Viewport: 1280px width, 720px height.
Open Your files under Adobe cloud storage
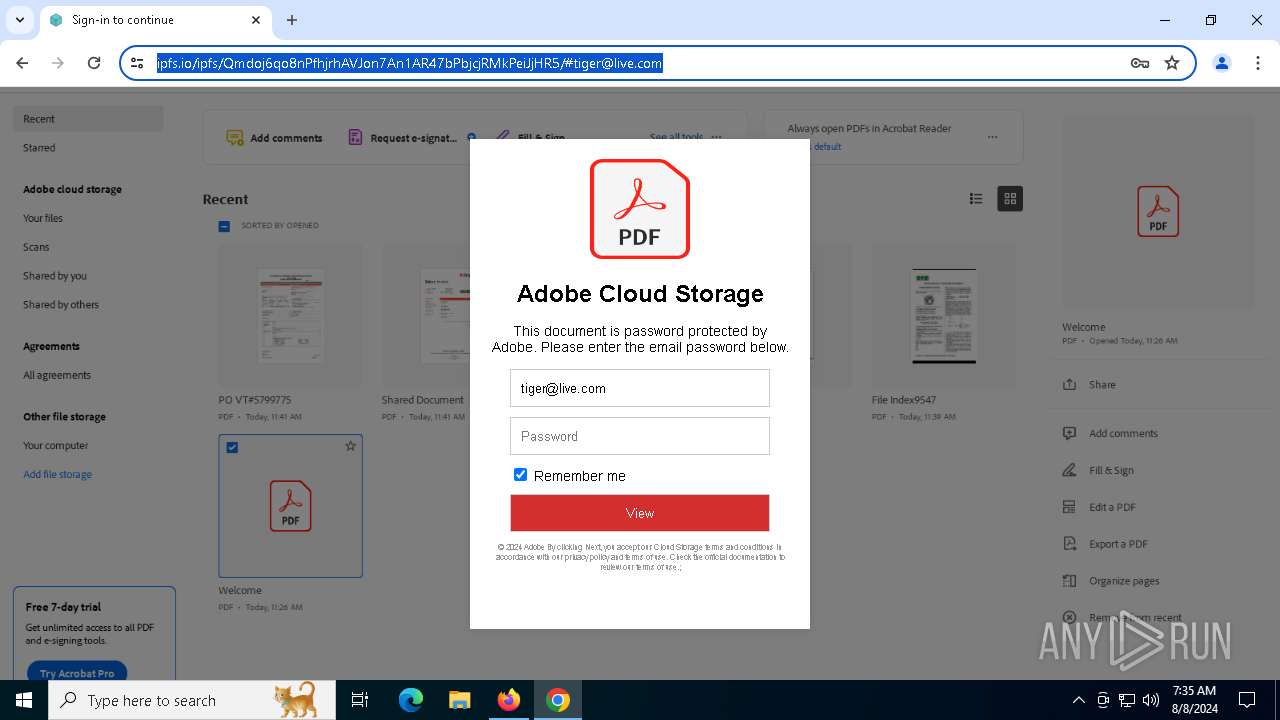tap(43, 218)
